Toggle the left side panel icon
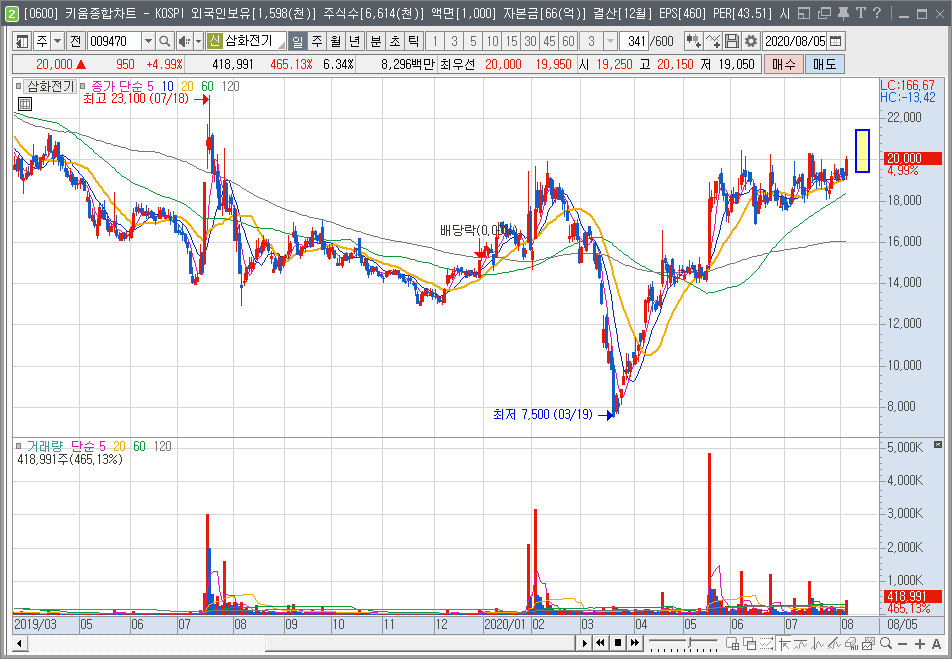The height and width of the screenshot is (659, 952). click(x=22, y=41)
